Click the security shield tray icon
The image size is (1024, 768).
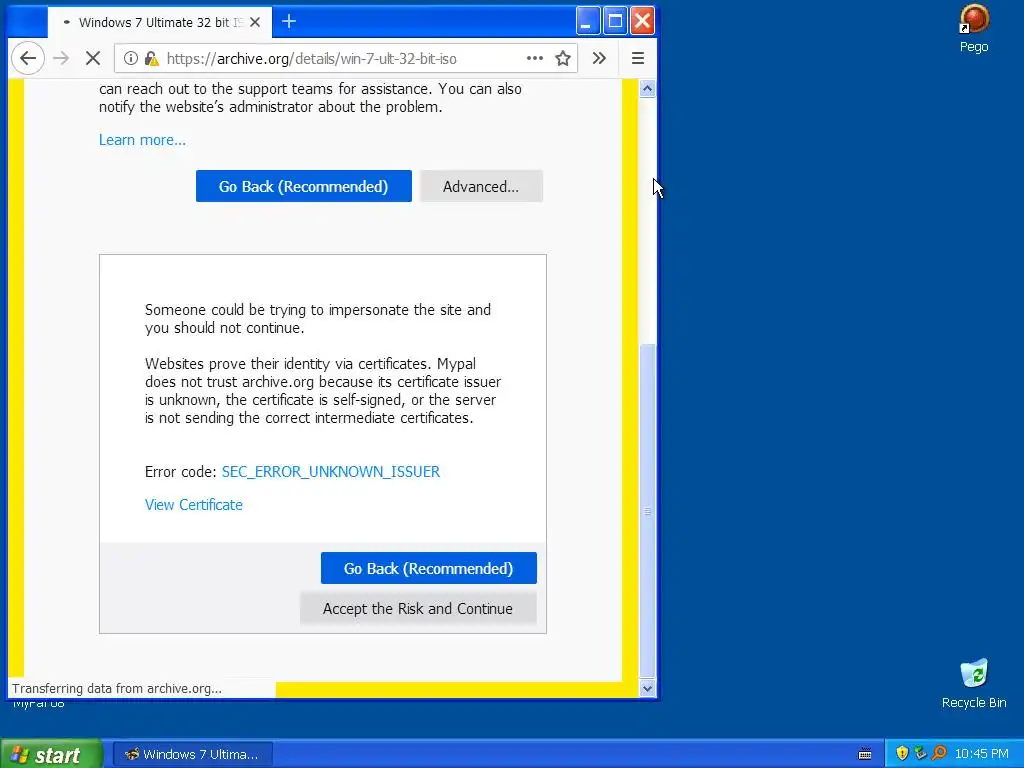tap(902, 754)
